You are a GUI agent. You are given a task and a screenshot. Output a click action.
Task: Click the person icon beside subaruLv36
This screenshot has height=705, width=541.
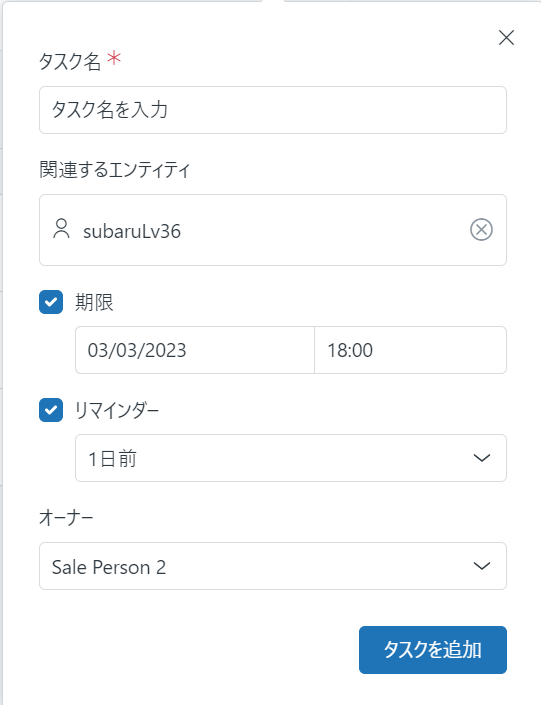pos(61,229)
